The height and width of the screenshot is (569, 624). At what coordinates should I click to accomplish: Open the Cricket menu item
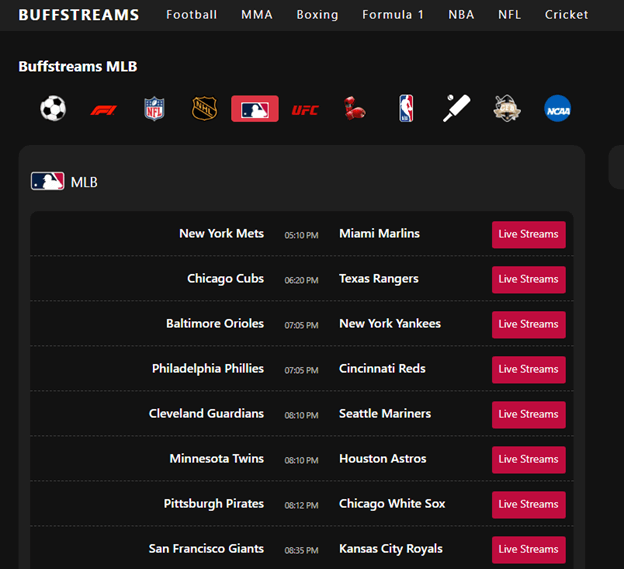566,15
